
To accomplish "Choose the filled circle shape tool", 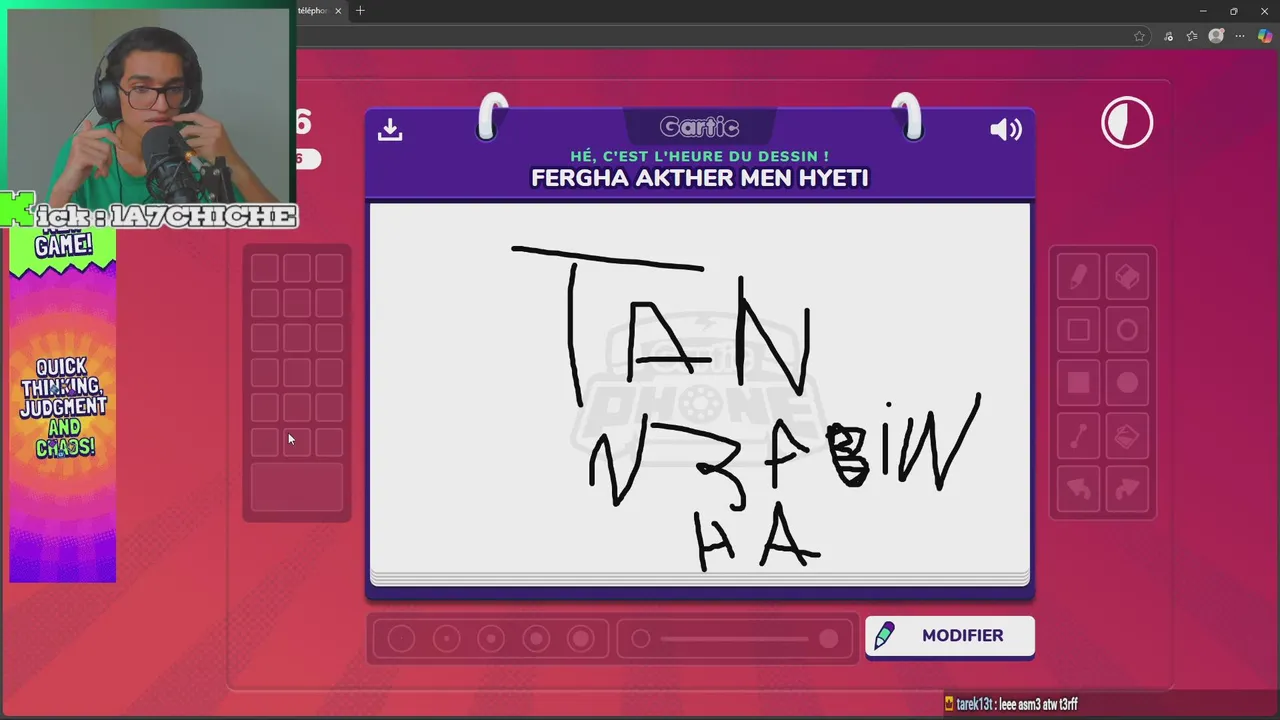I will pyautogui.click(x=1127, y=383).
